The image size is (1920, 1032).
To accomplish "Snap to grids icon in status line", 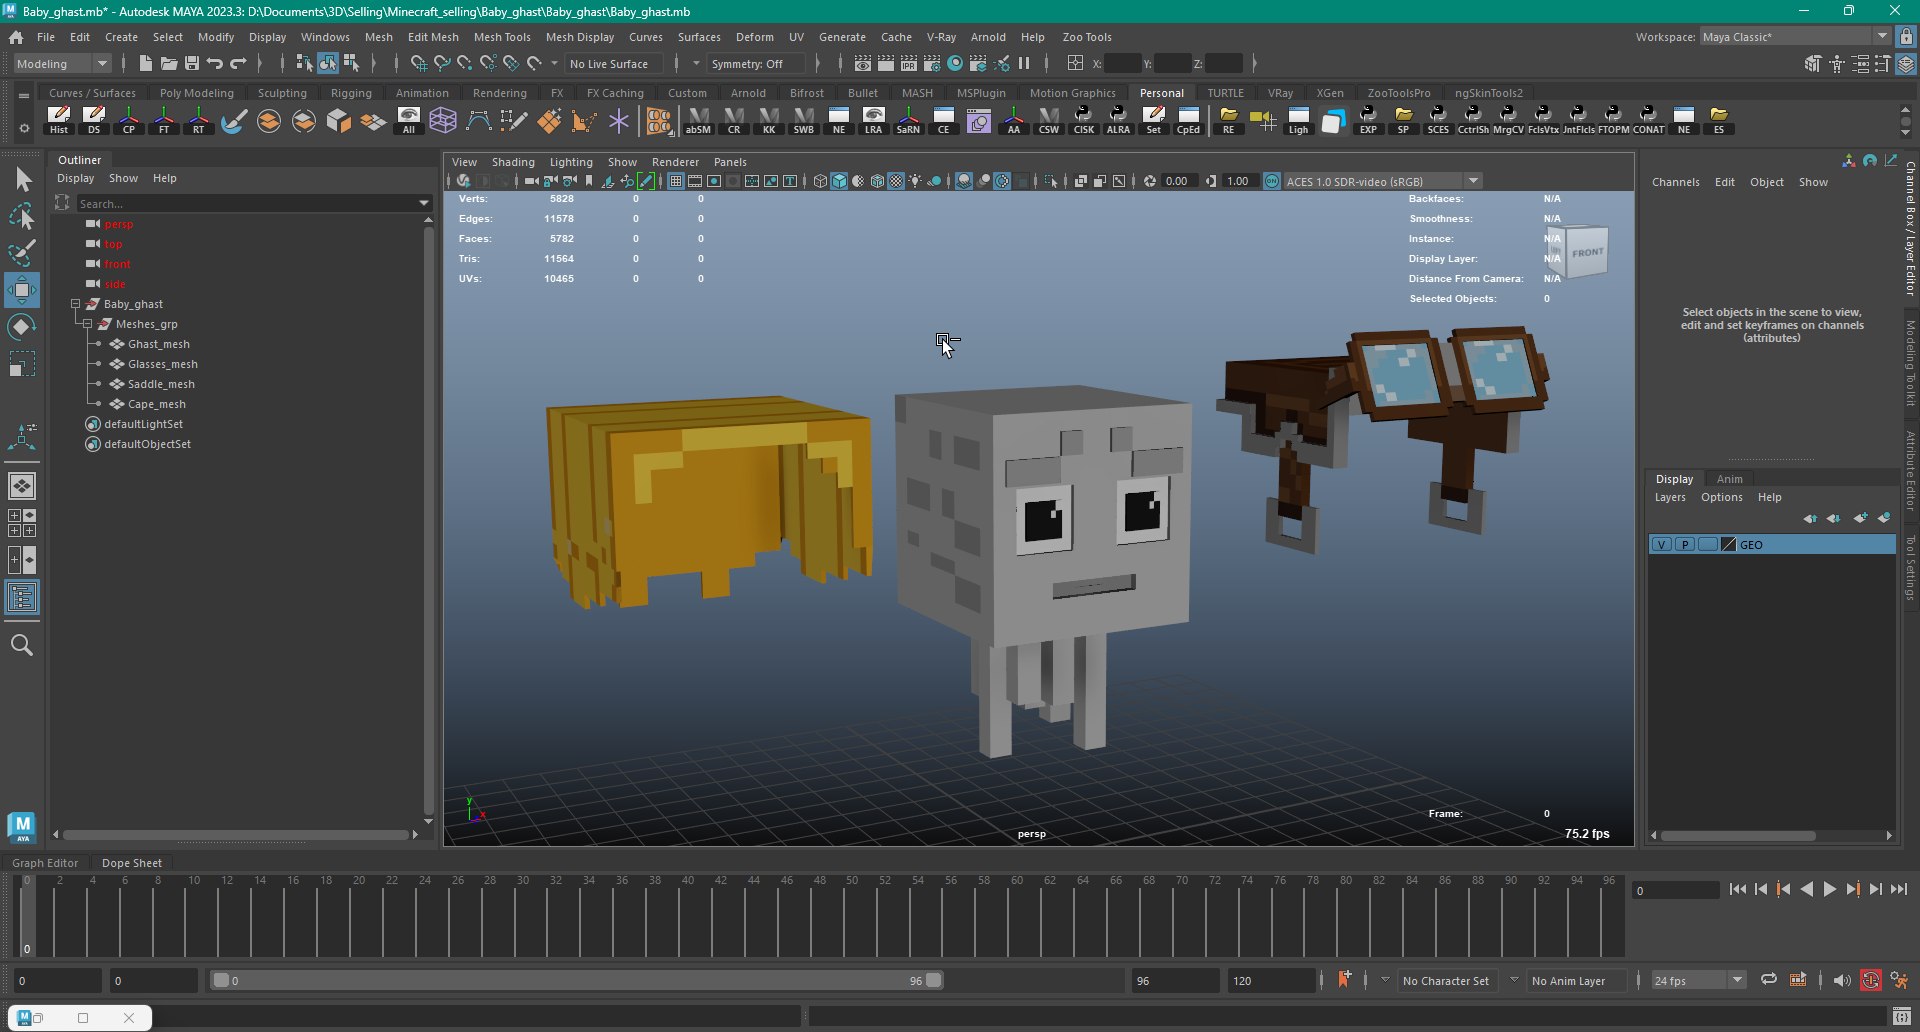I will pyautogui.click(x=419, y=63).
